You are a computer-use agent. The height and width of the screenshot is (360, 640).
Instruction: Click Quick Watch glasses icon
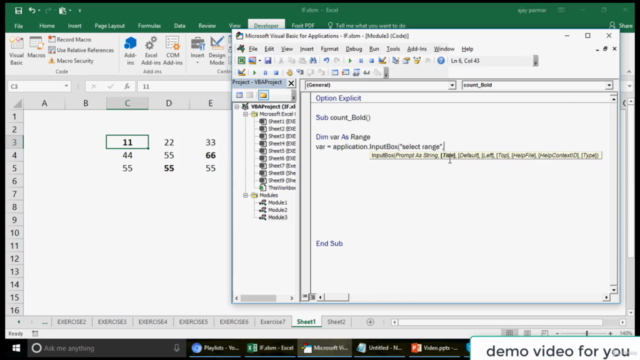367,73
